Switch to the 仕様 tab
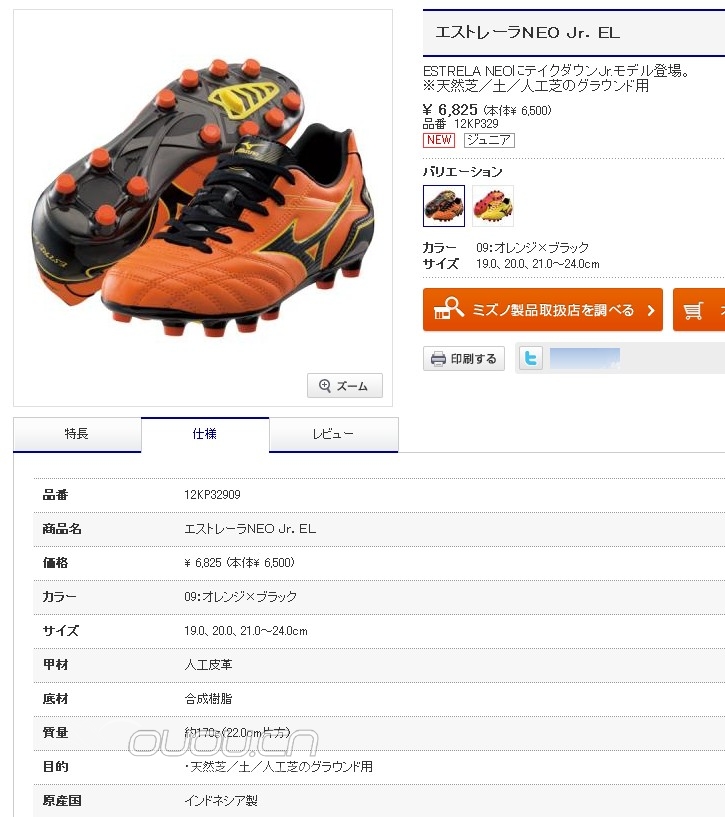 coord(205,435)
